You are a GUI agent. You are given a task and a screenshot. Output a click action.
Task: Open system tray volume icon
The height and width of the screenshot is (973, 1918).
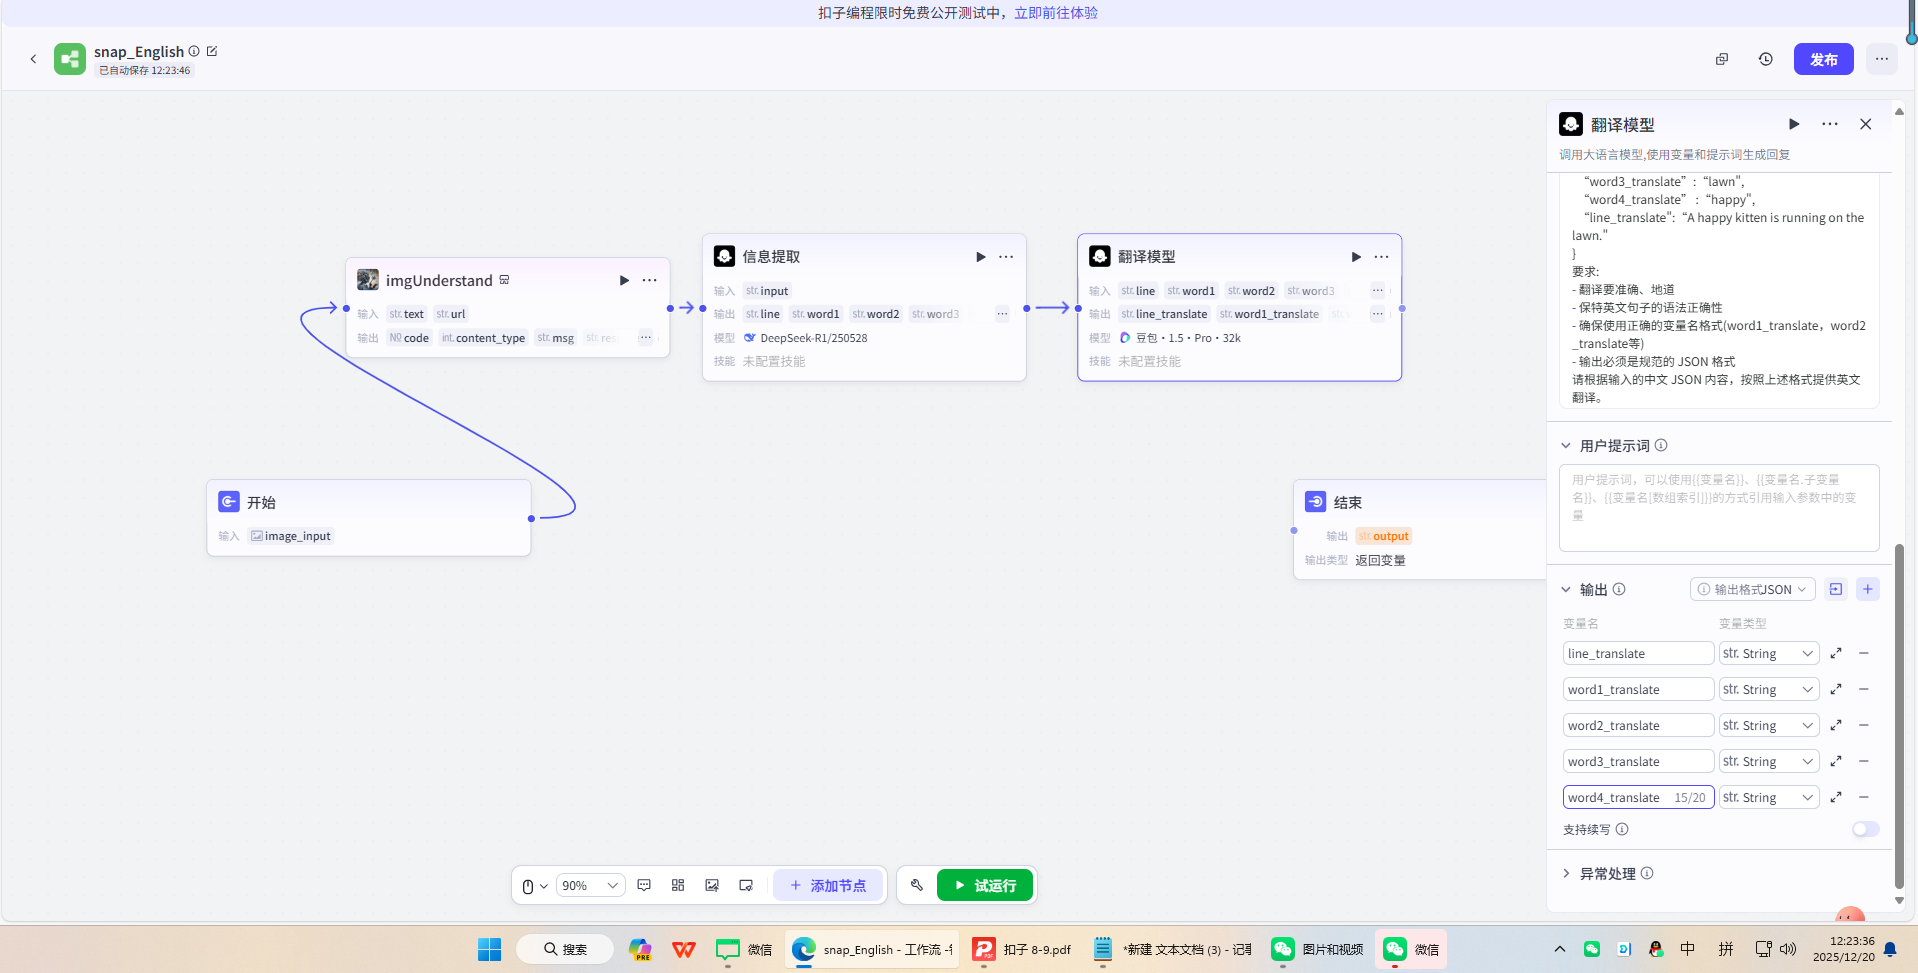coord(1788,949)
